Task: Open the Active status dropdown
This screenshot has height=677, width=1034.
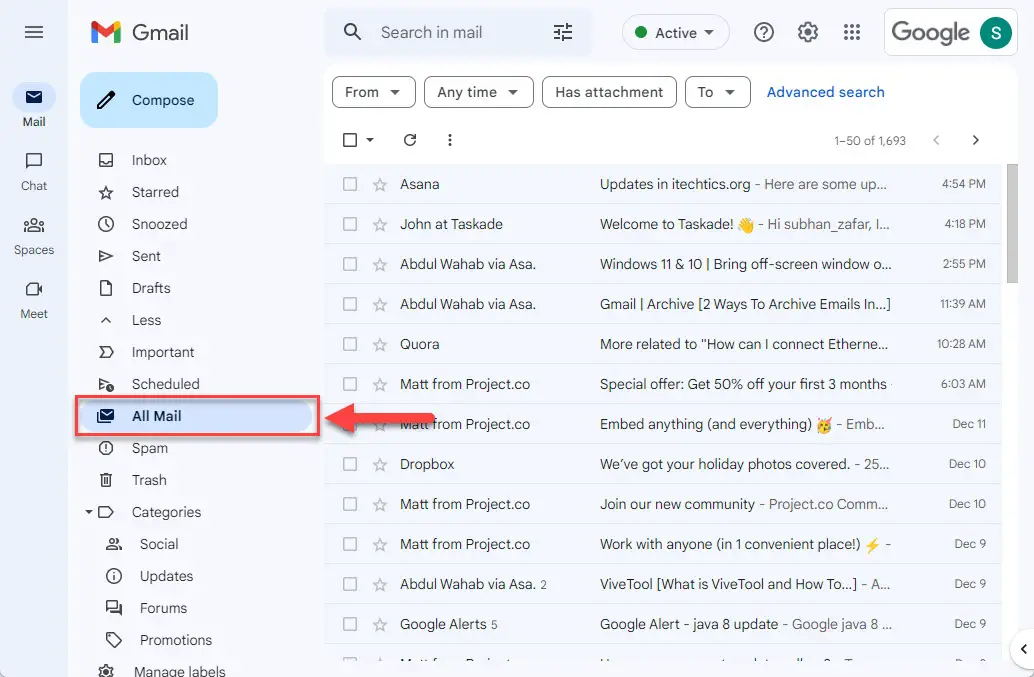Action: coord(675,32)
